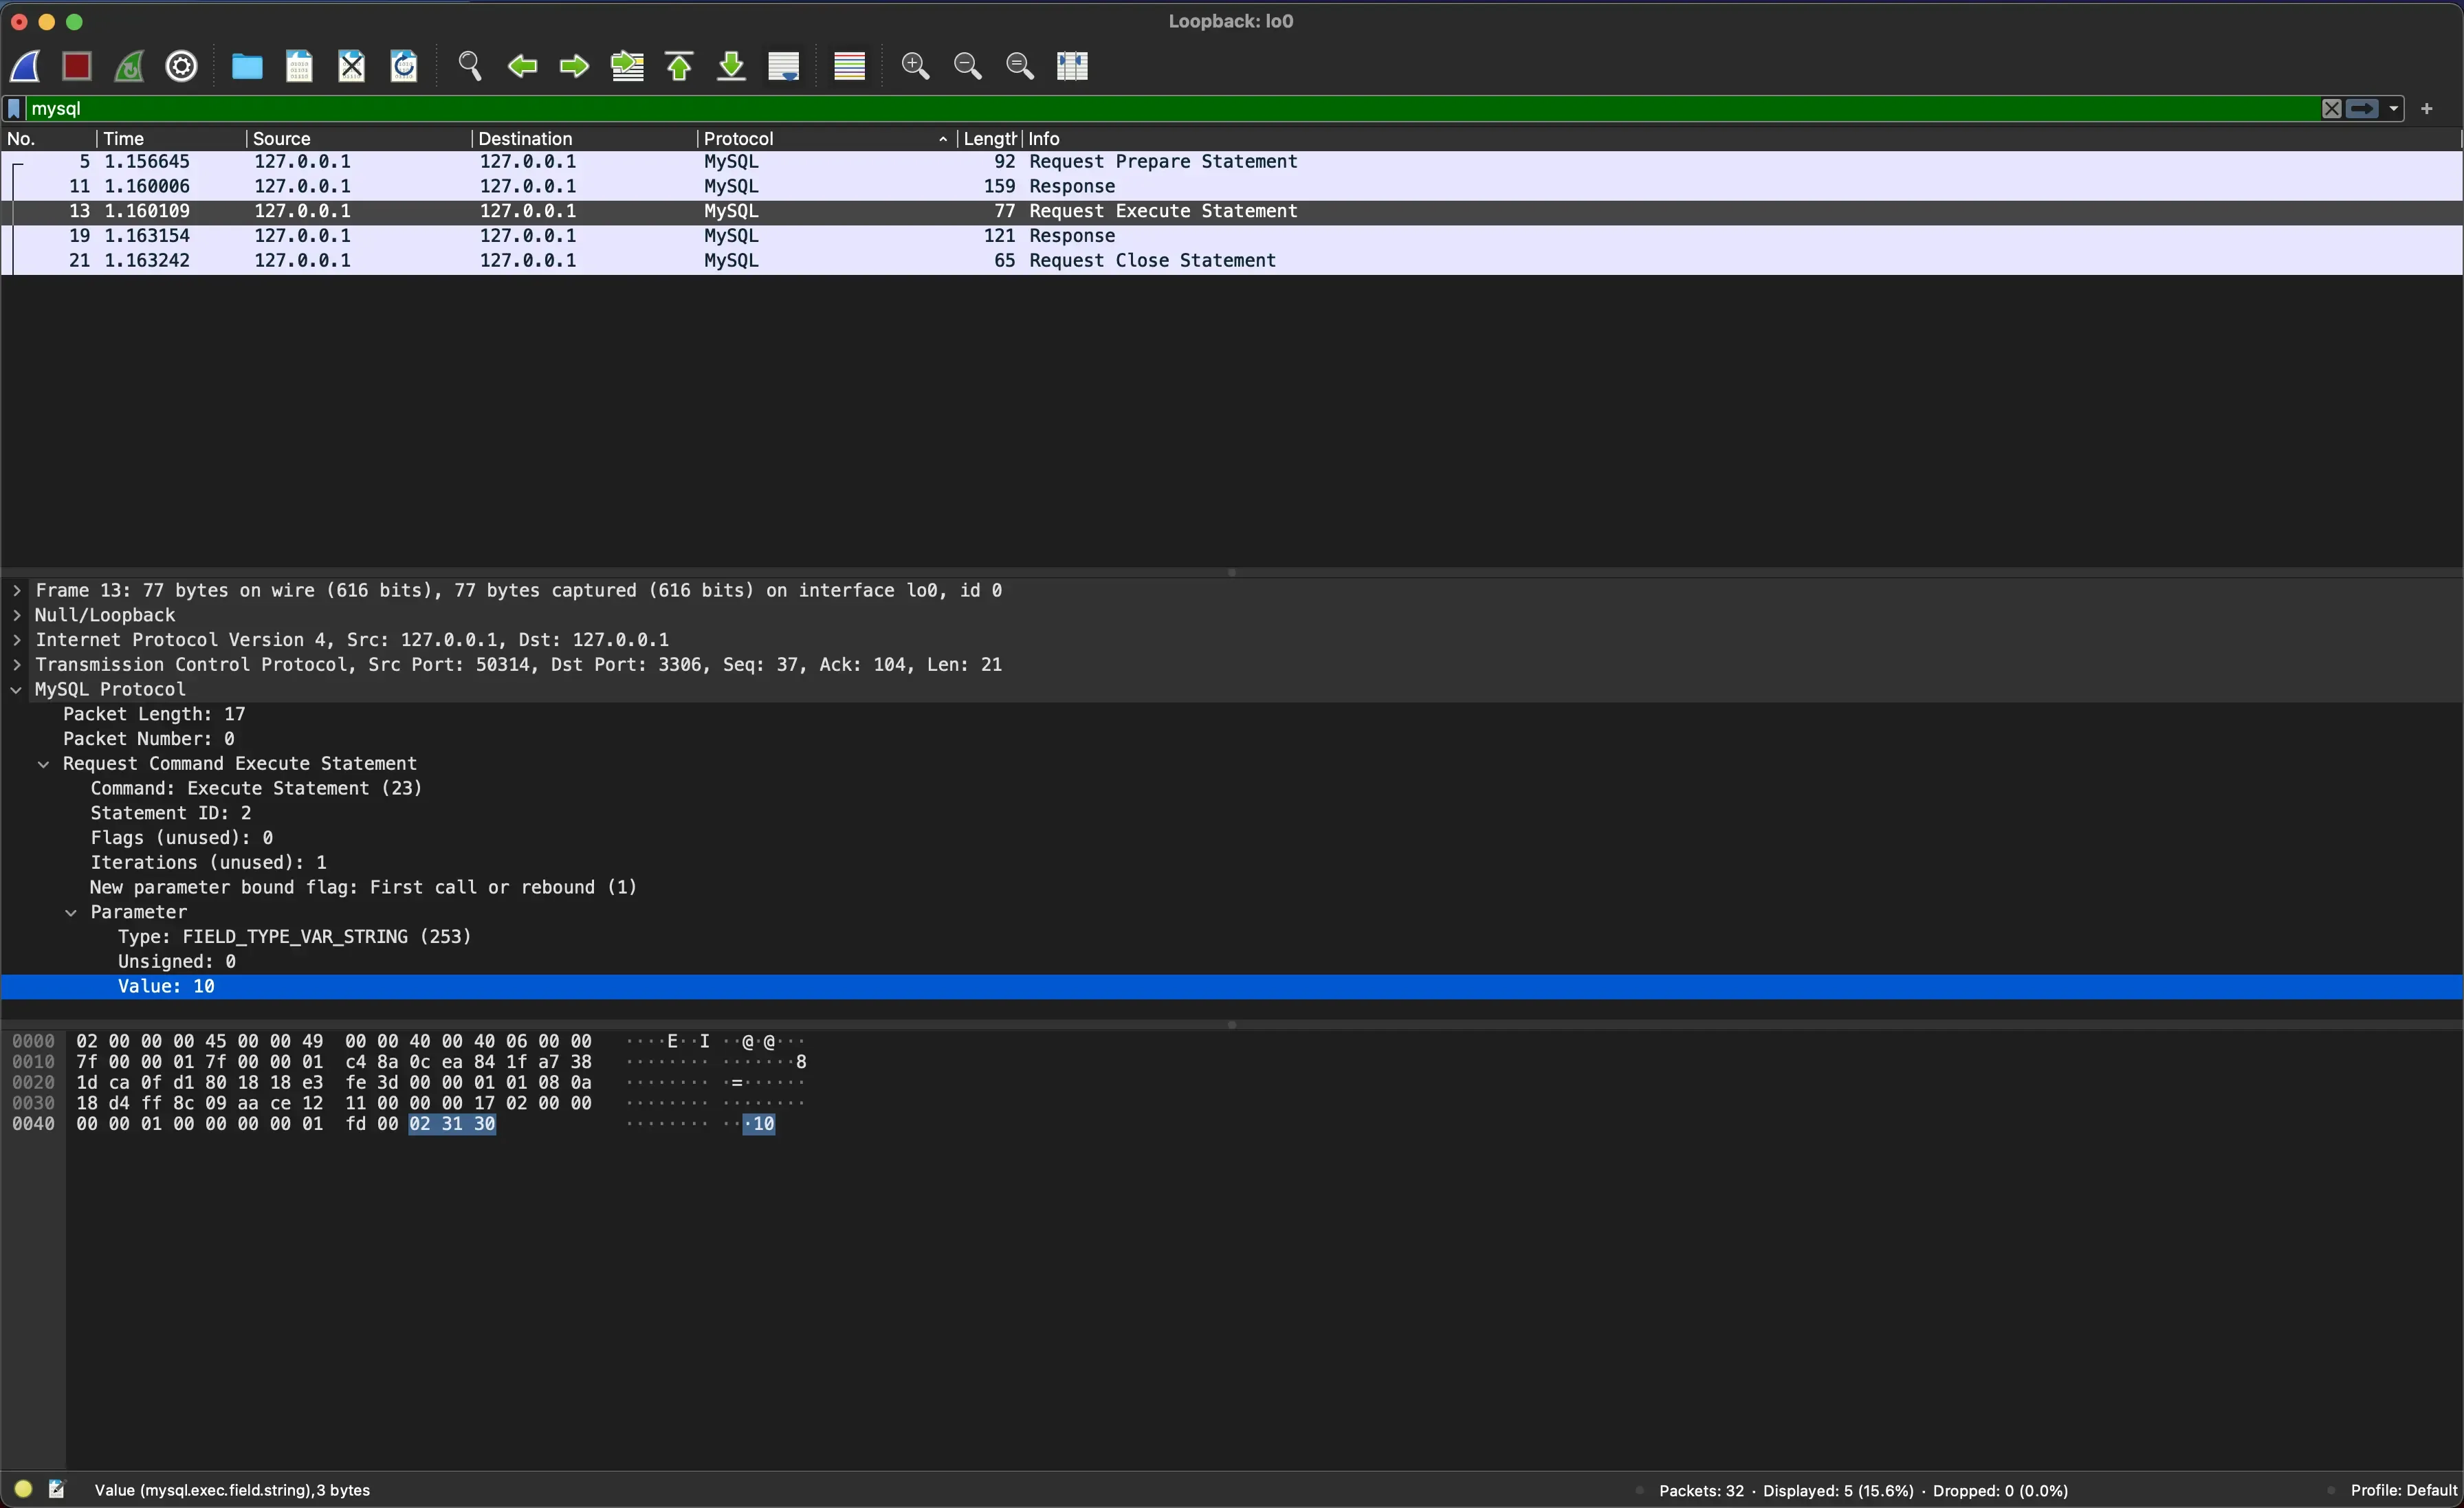Image resolution: width=2464 pixels, height=1508 pixels.
Task: Open a capture file with folder icon
Action: pos(247,66)
